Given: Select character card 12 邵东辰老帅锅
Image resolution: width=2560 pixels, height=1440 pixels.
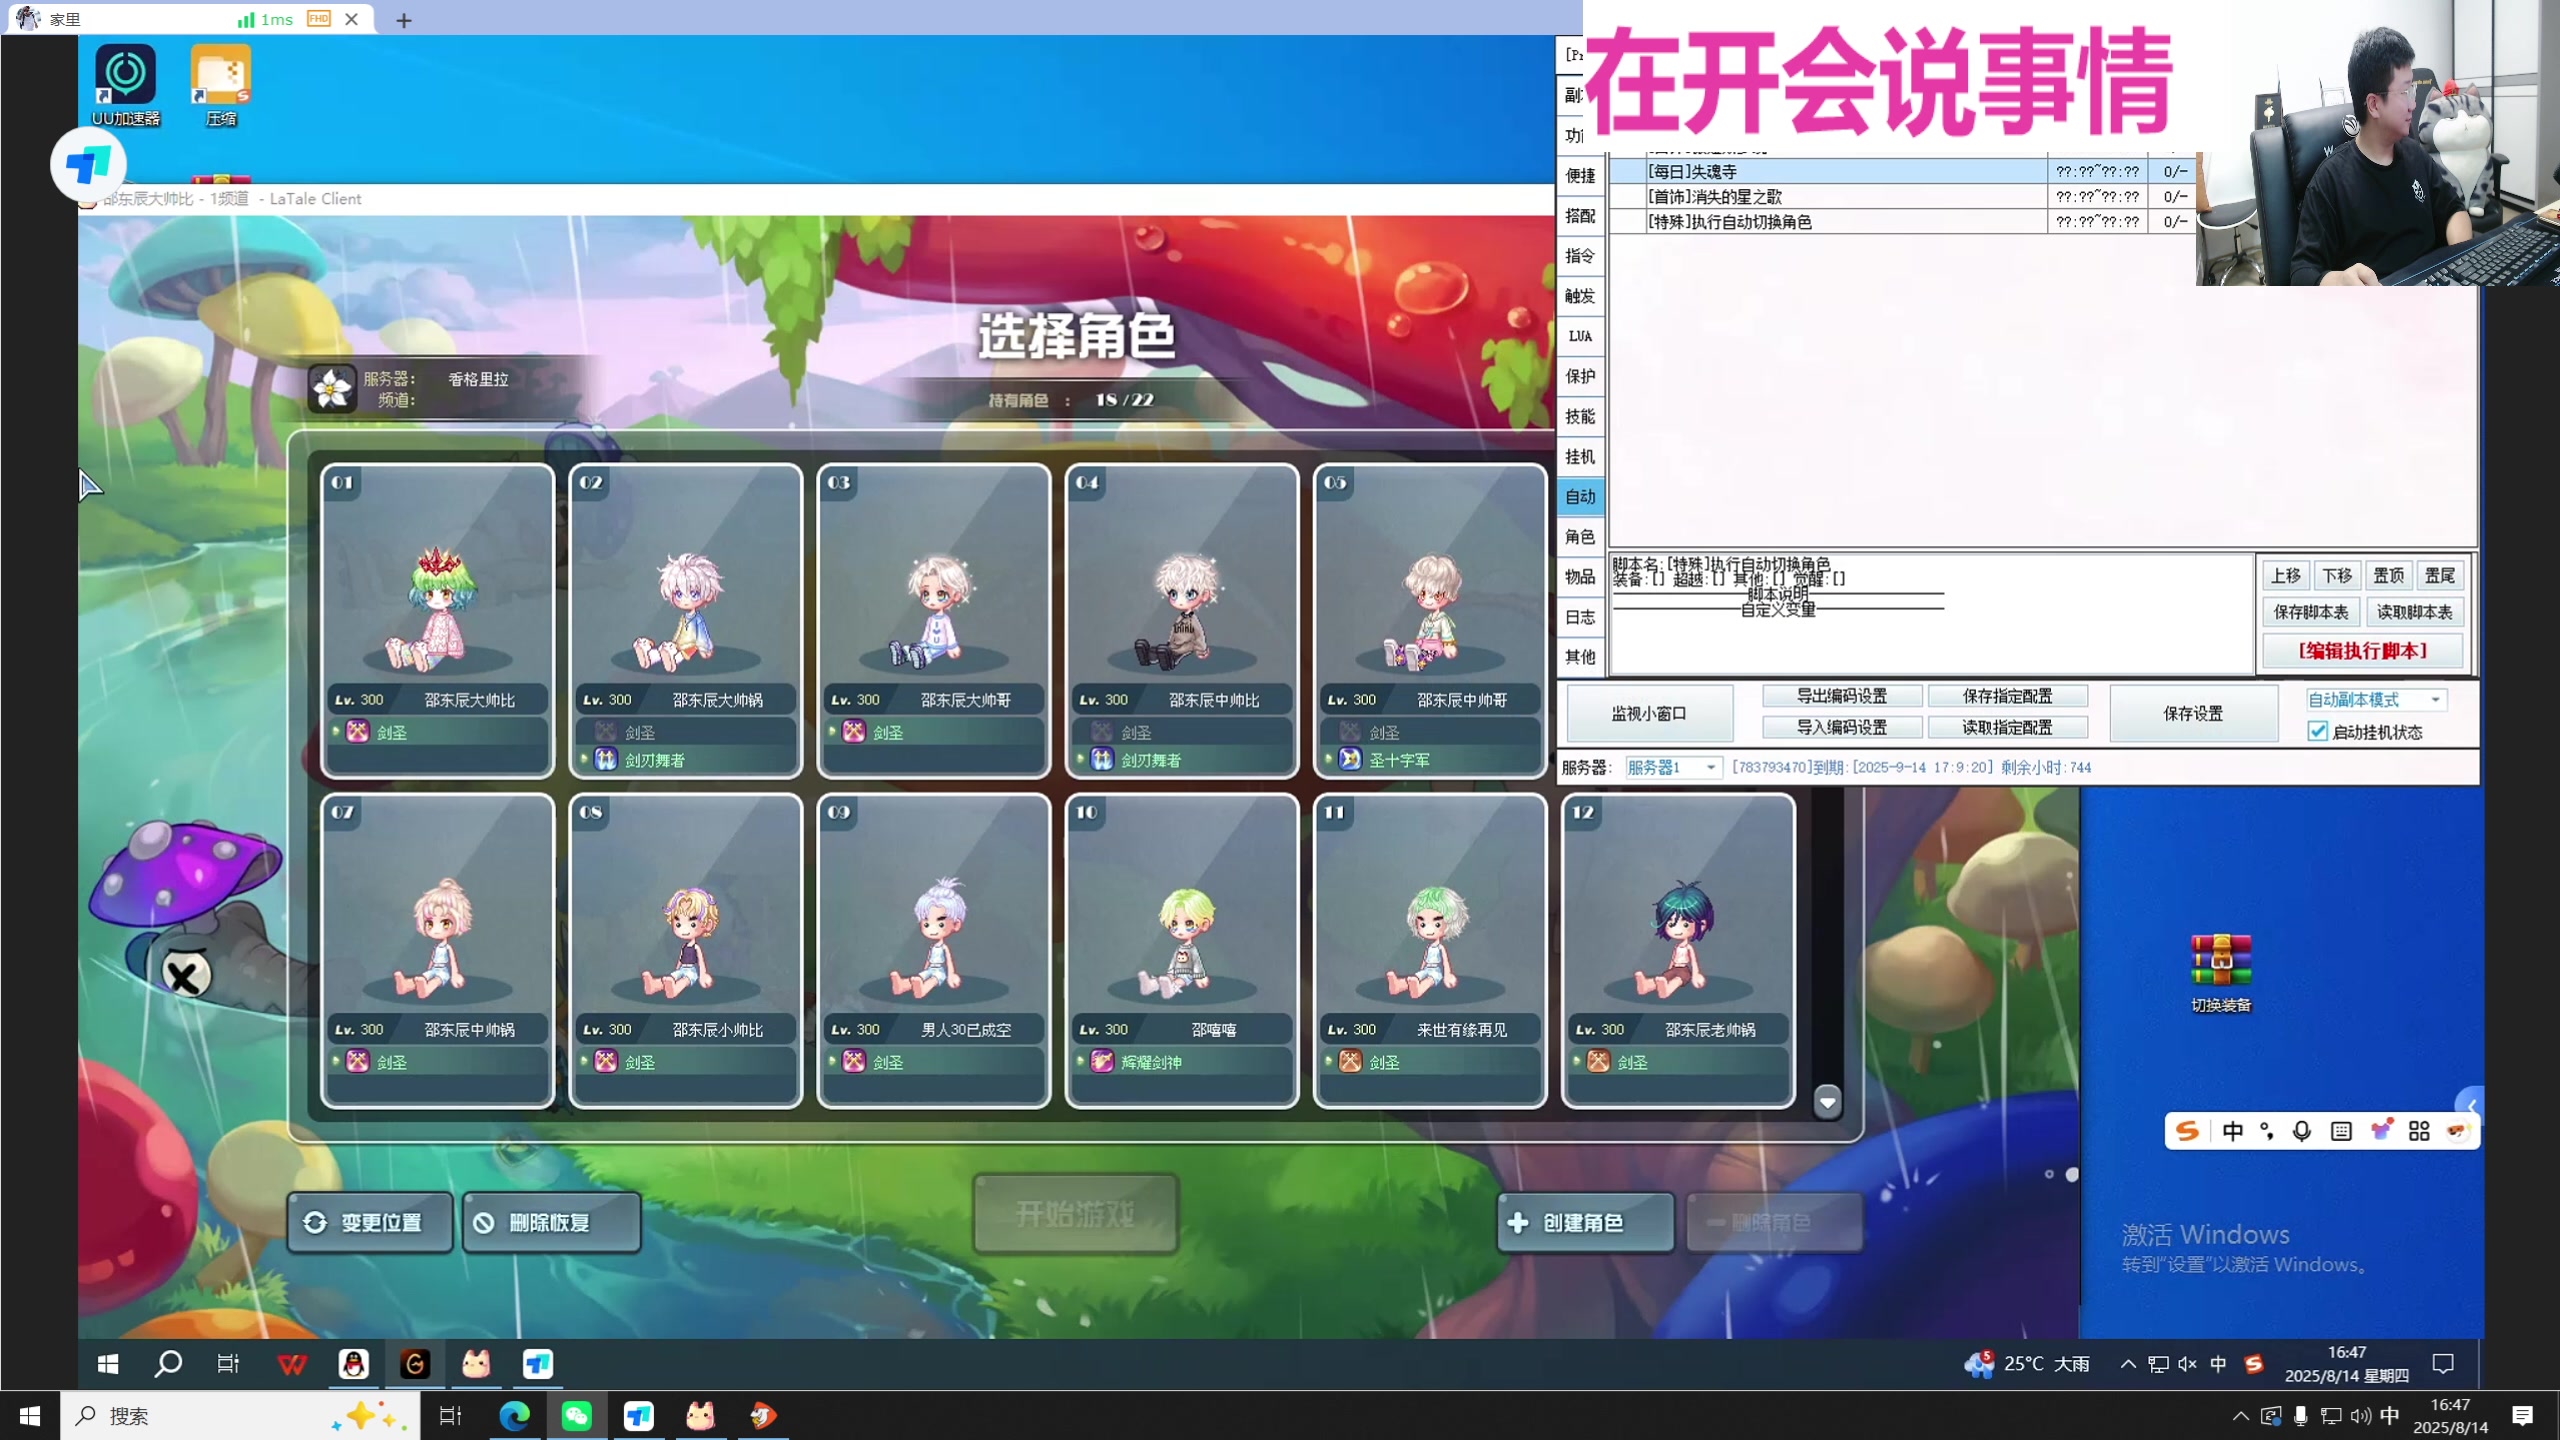Looking at the screenshot, I should 1677,950.
